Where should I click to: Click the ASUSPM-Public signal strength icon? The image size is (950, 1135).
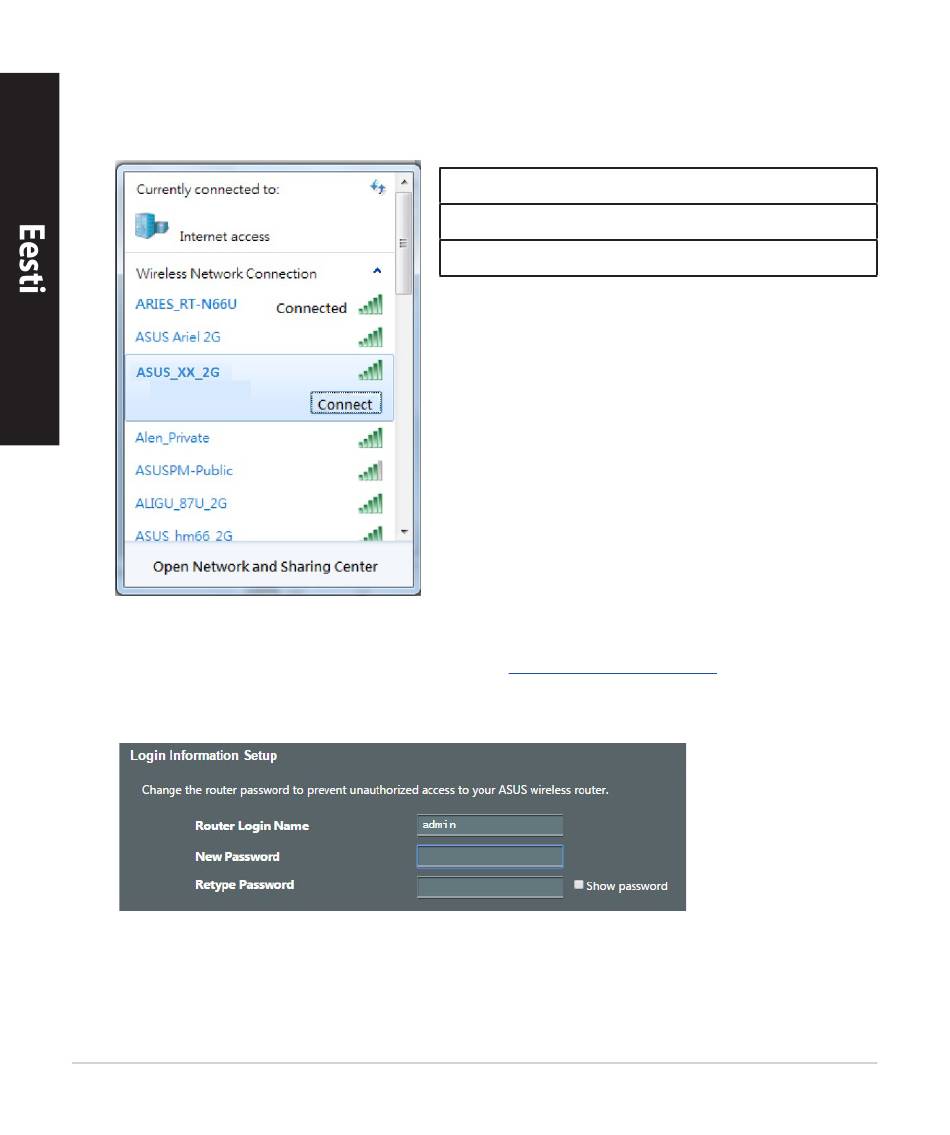click(371, 471)
